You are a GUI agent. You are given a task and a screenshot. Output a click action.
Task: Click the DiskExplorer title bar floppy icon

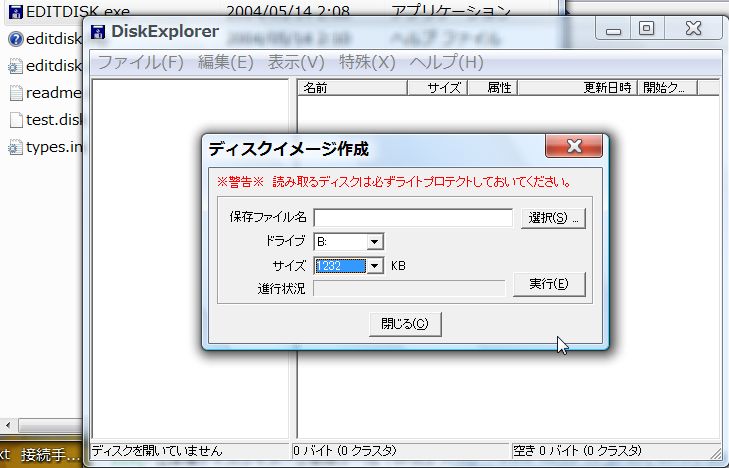tap(98, 32)
